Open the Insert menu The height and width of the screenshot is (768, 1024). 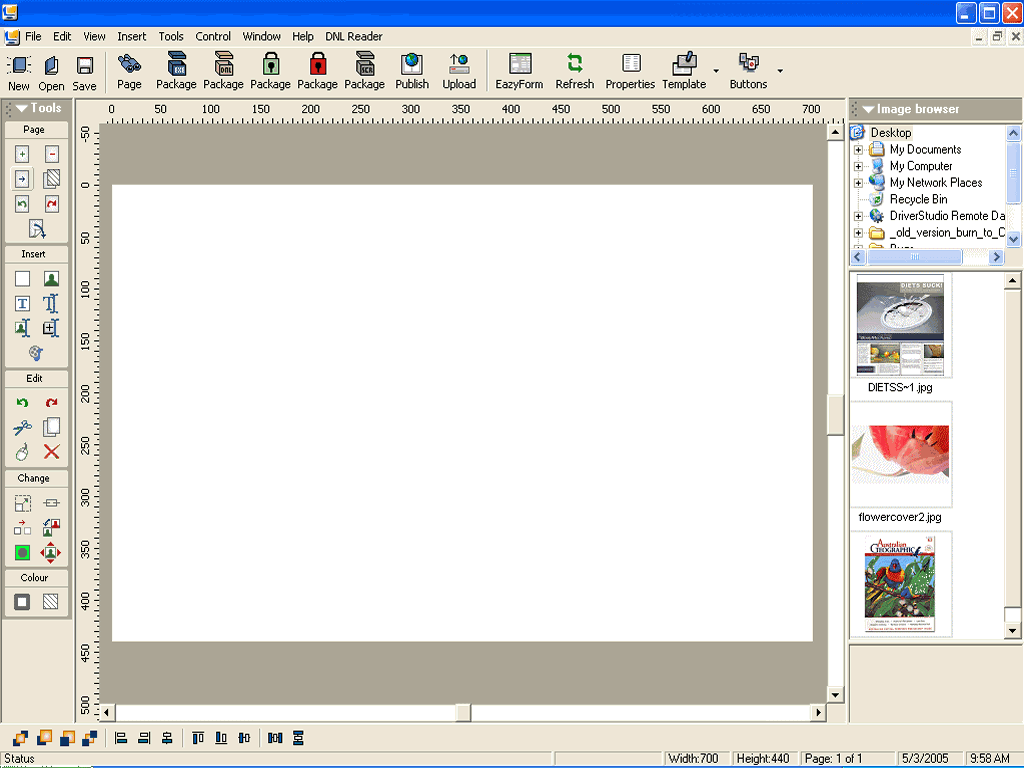131,37
